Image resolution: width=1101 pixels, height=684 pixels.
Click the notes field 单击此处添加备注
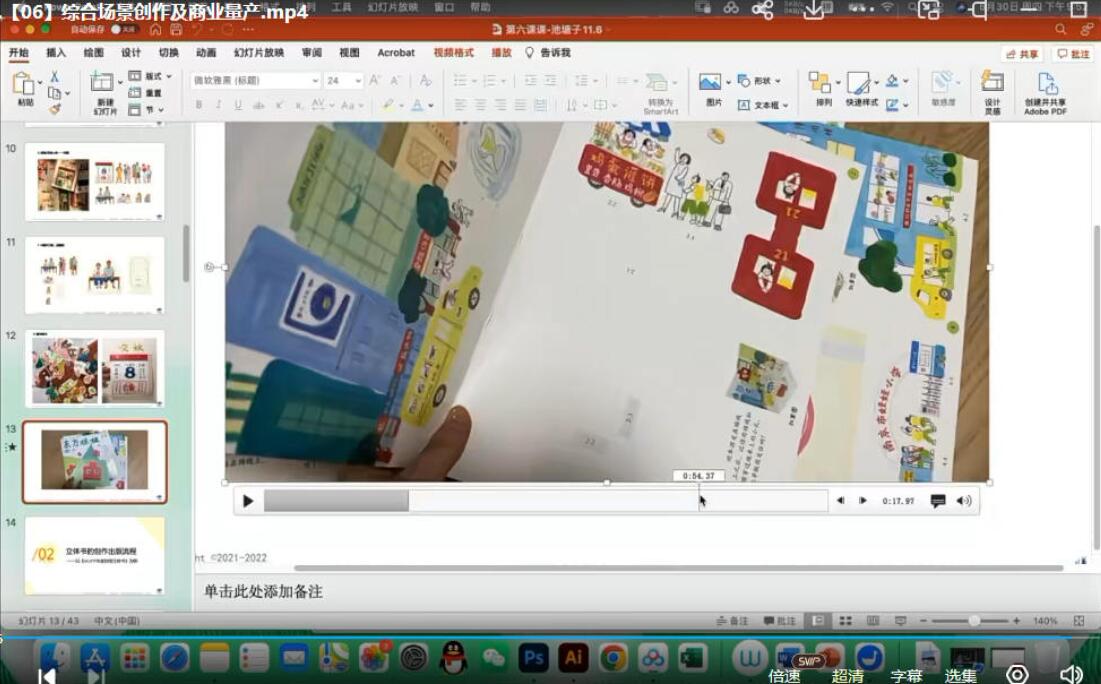coord(263,592)
